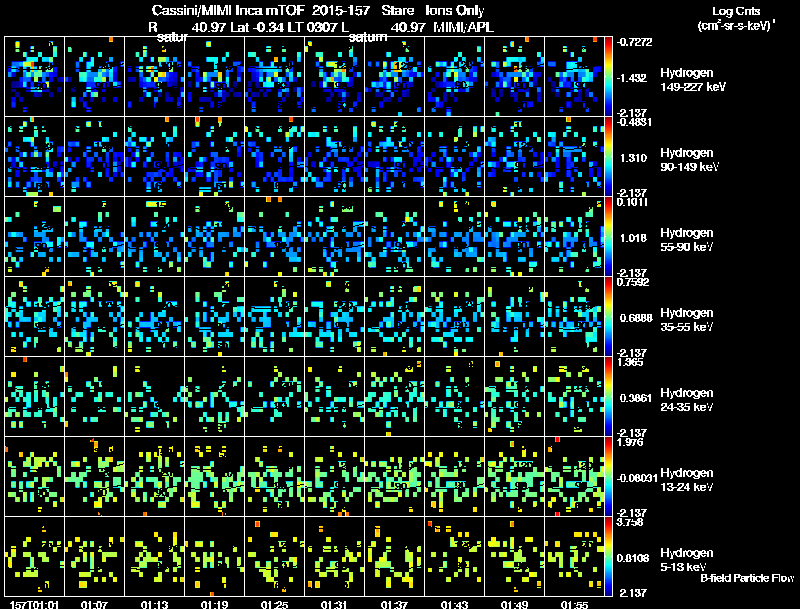Click the 'B-field Particle Flow' label
This screenshot has height=609, width=800.
pyautogui.click(x=747, y=578)
